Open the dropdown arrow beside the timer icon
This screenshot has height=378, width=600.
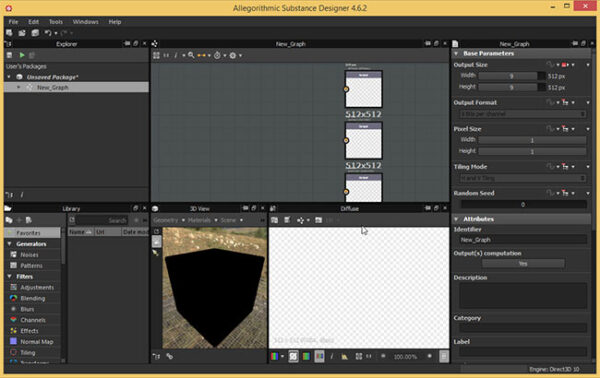point(225,55)
